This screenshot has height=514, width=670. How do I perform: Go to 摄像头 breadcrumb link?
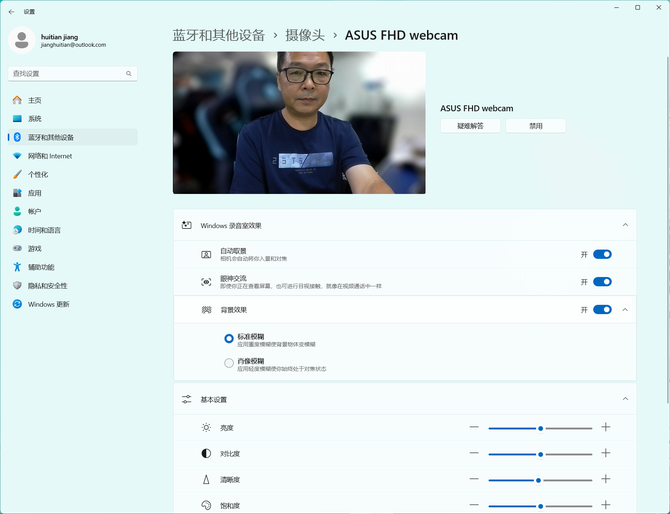305,35
